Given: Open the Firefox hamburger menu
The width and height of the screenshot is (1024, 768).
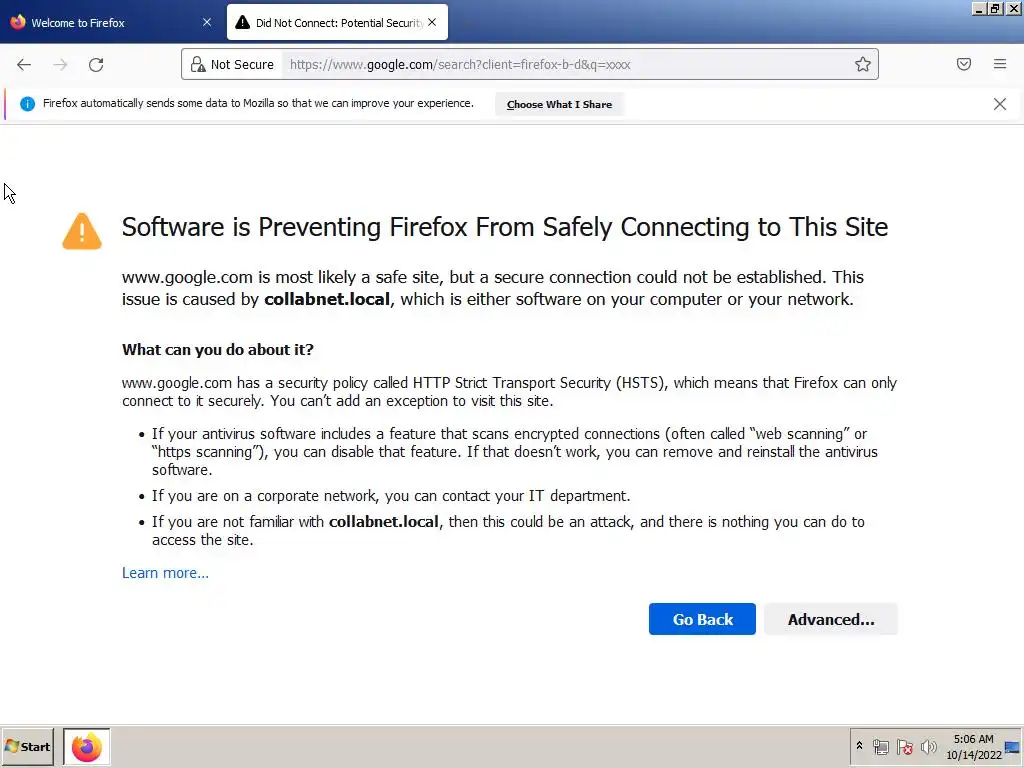Looking at the screenshot, I should (x=1000, y=64).
